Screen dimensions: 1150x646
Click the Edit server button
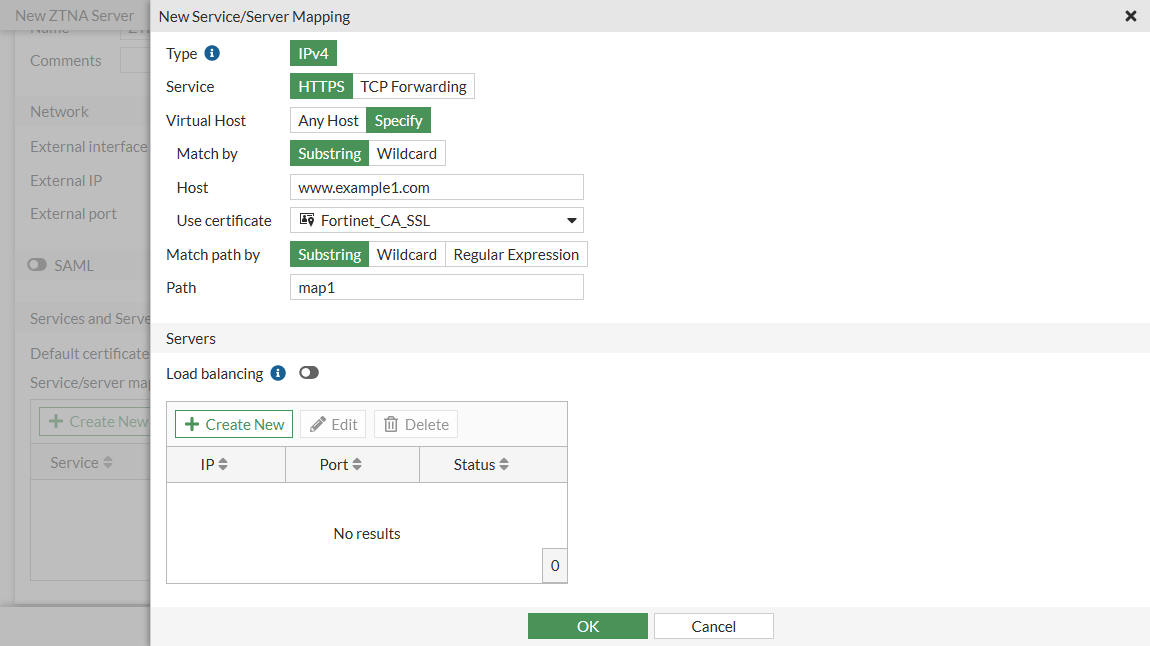[333, 424]
